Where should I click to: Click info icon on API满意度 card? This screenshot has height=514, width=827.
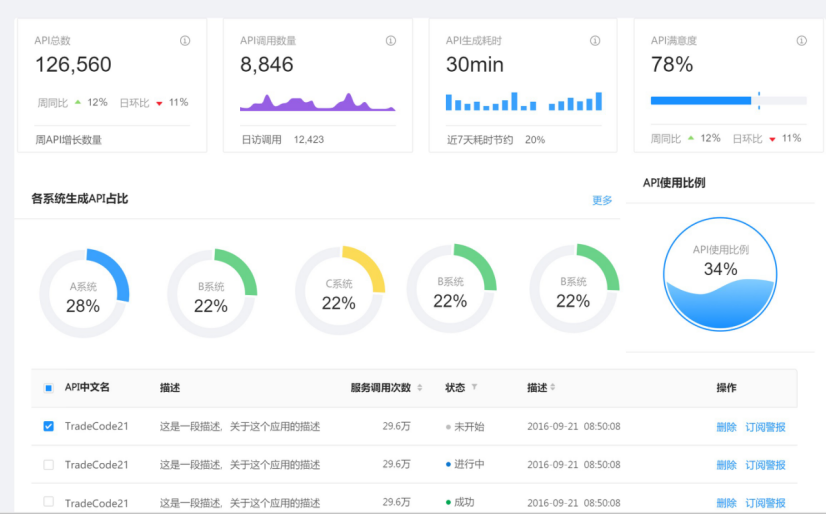point(802,41)
